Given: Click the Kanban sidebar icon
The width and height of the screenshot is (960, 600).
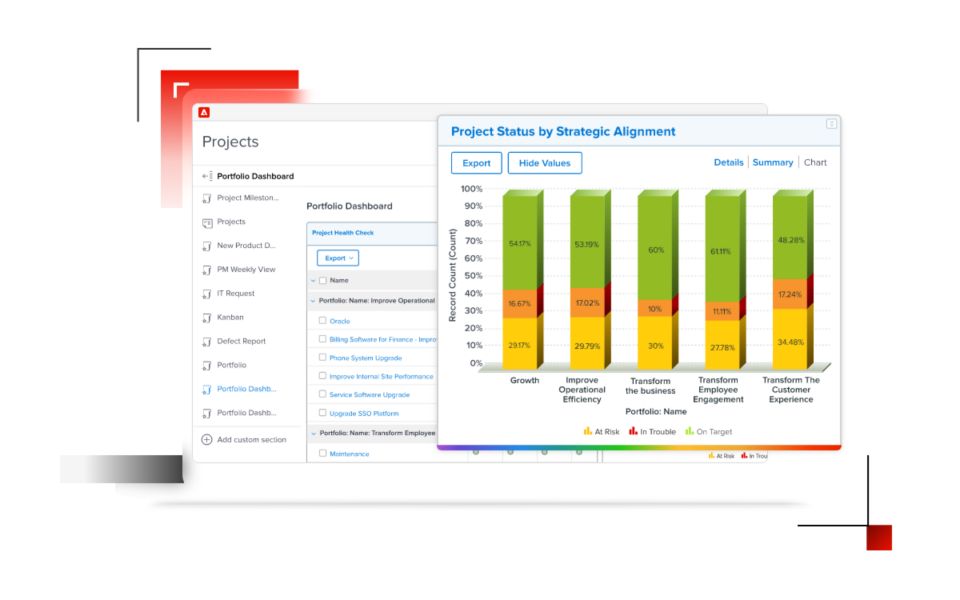Looking at the screenshot, I should (207, 317).
